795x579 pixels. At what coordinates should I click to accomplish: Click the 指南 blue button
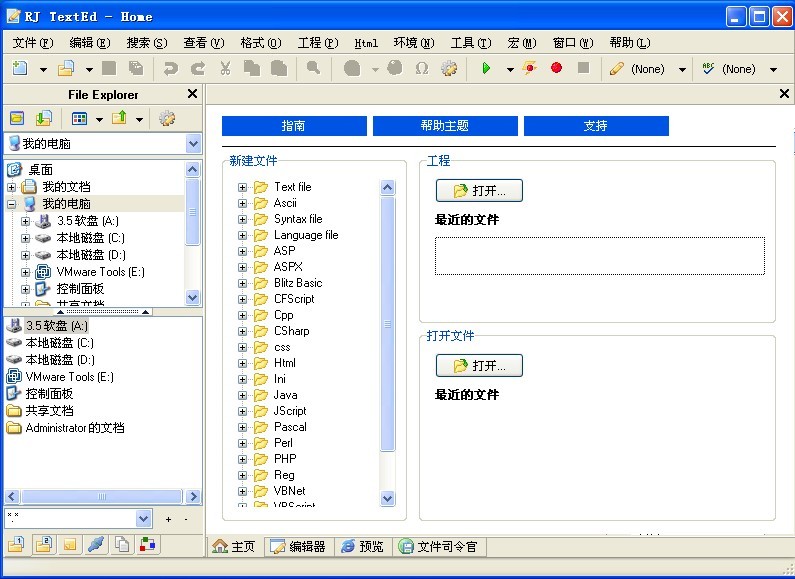(293, 126)
